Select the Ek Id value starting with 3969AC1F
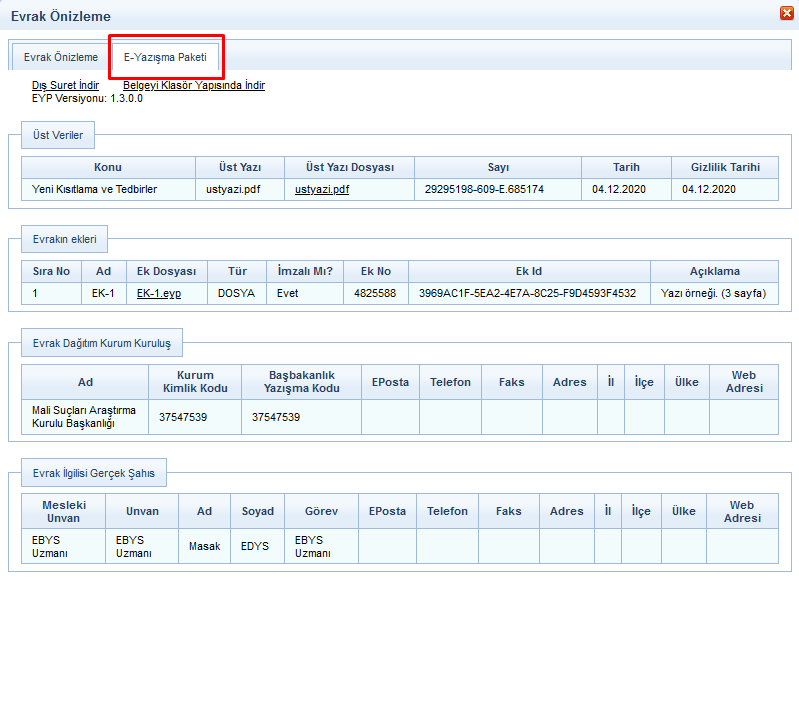799x704 pixels. pos(527,293)
